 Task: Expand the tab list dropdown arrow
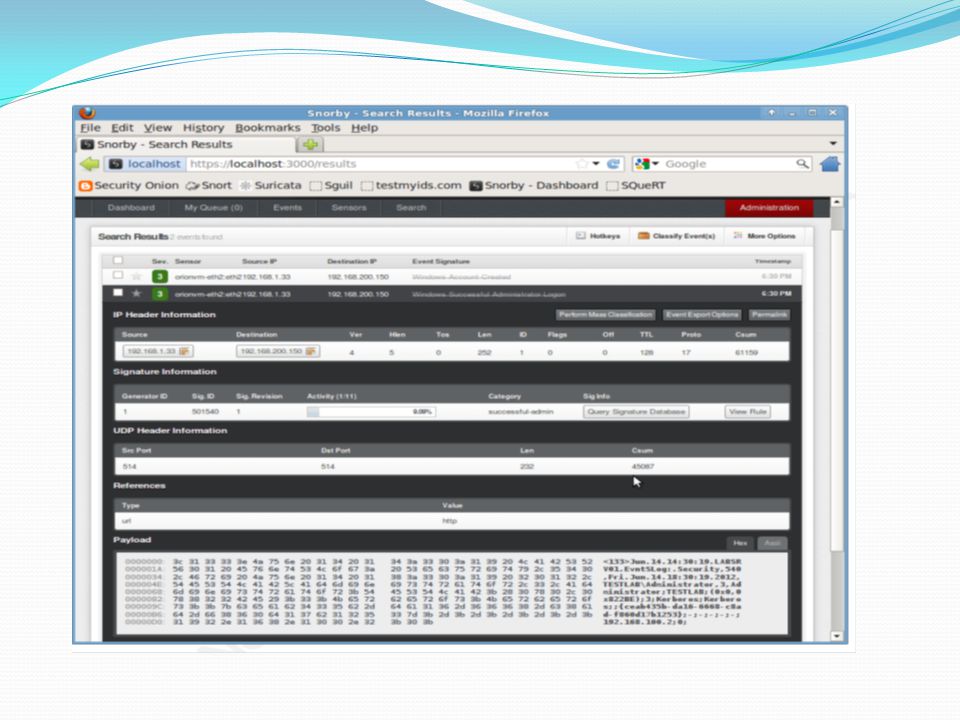click(x=833, y=144)
